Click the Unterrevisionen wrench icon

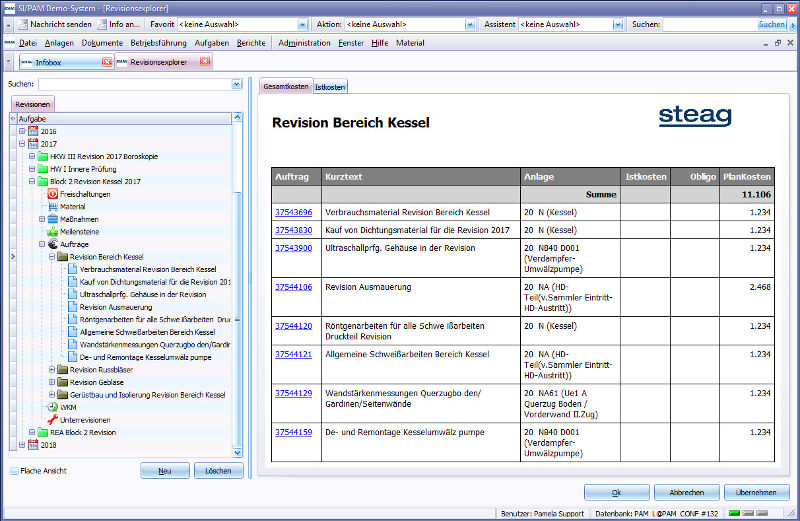(53, 419)
